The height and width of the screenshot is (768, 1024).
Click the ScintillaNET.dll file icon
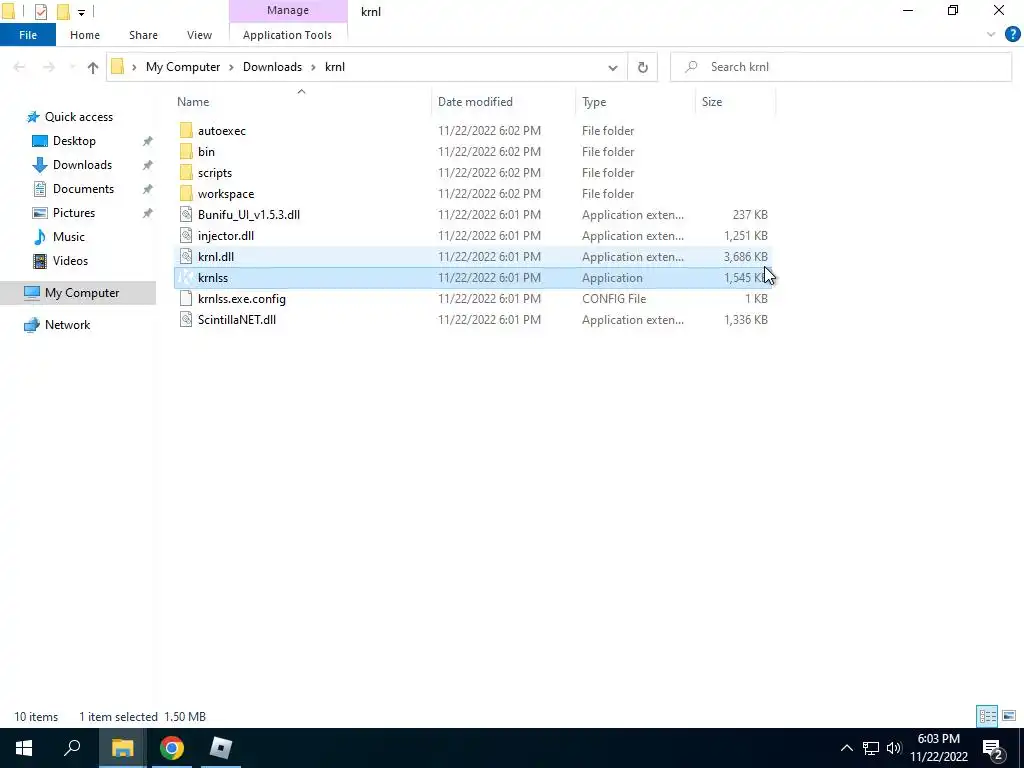point(186,319)
